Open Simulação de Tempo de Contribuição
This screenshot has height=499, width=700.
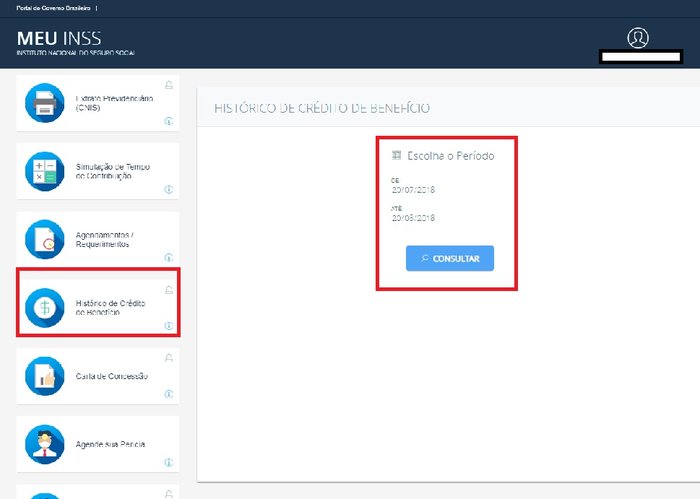tap(112, 171)
